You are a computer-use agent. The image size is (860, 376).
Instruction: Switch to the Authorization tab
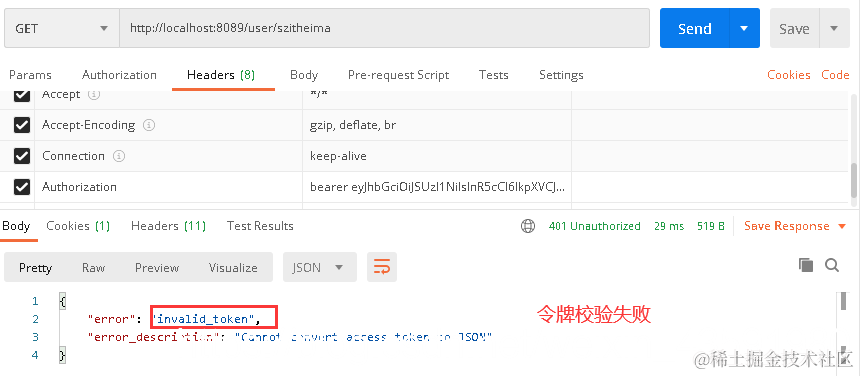[119, 75]
